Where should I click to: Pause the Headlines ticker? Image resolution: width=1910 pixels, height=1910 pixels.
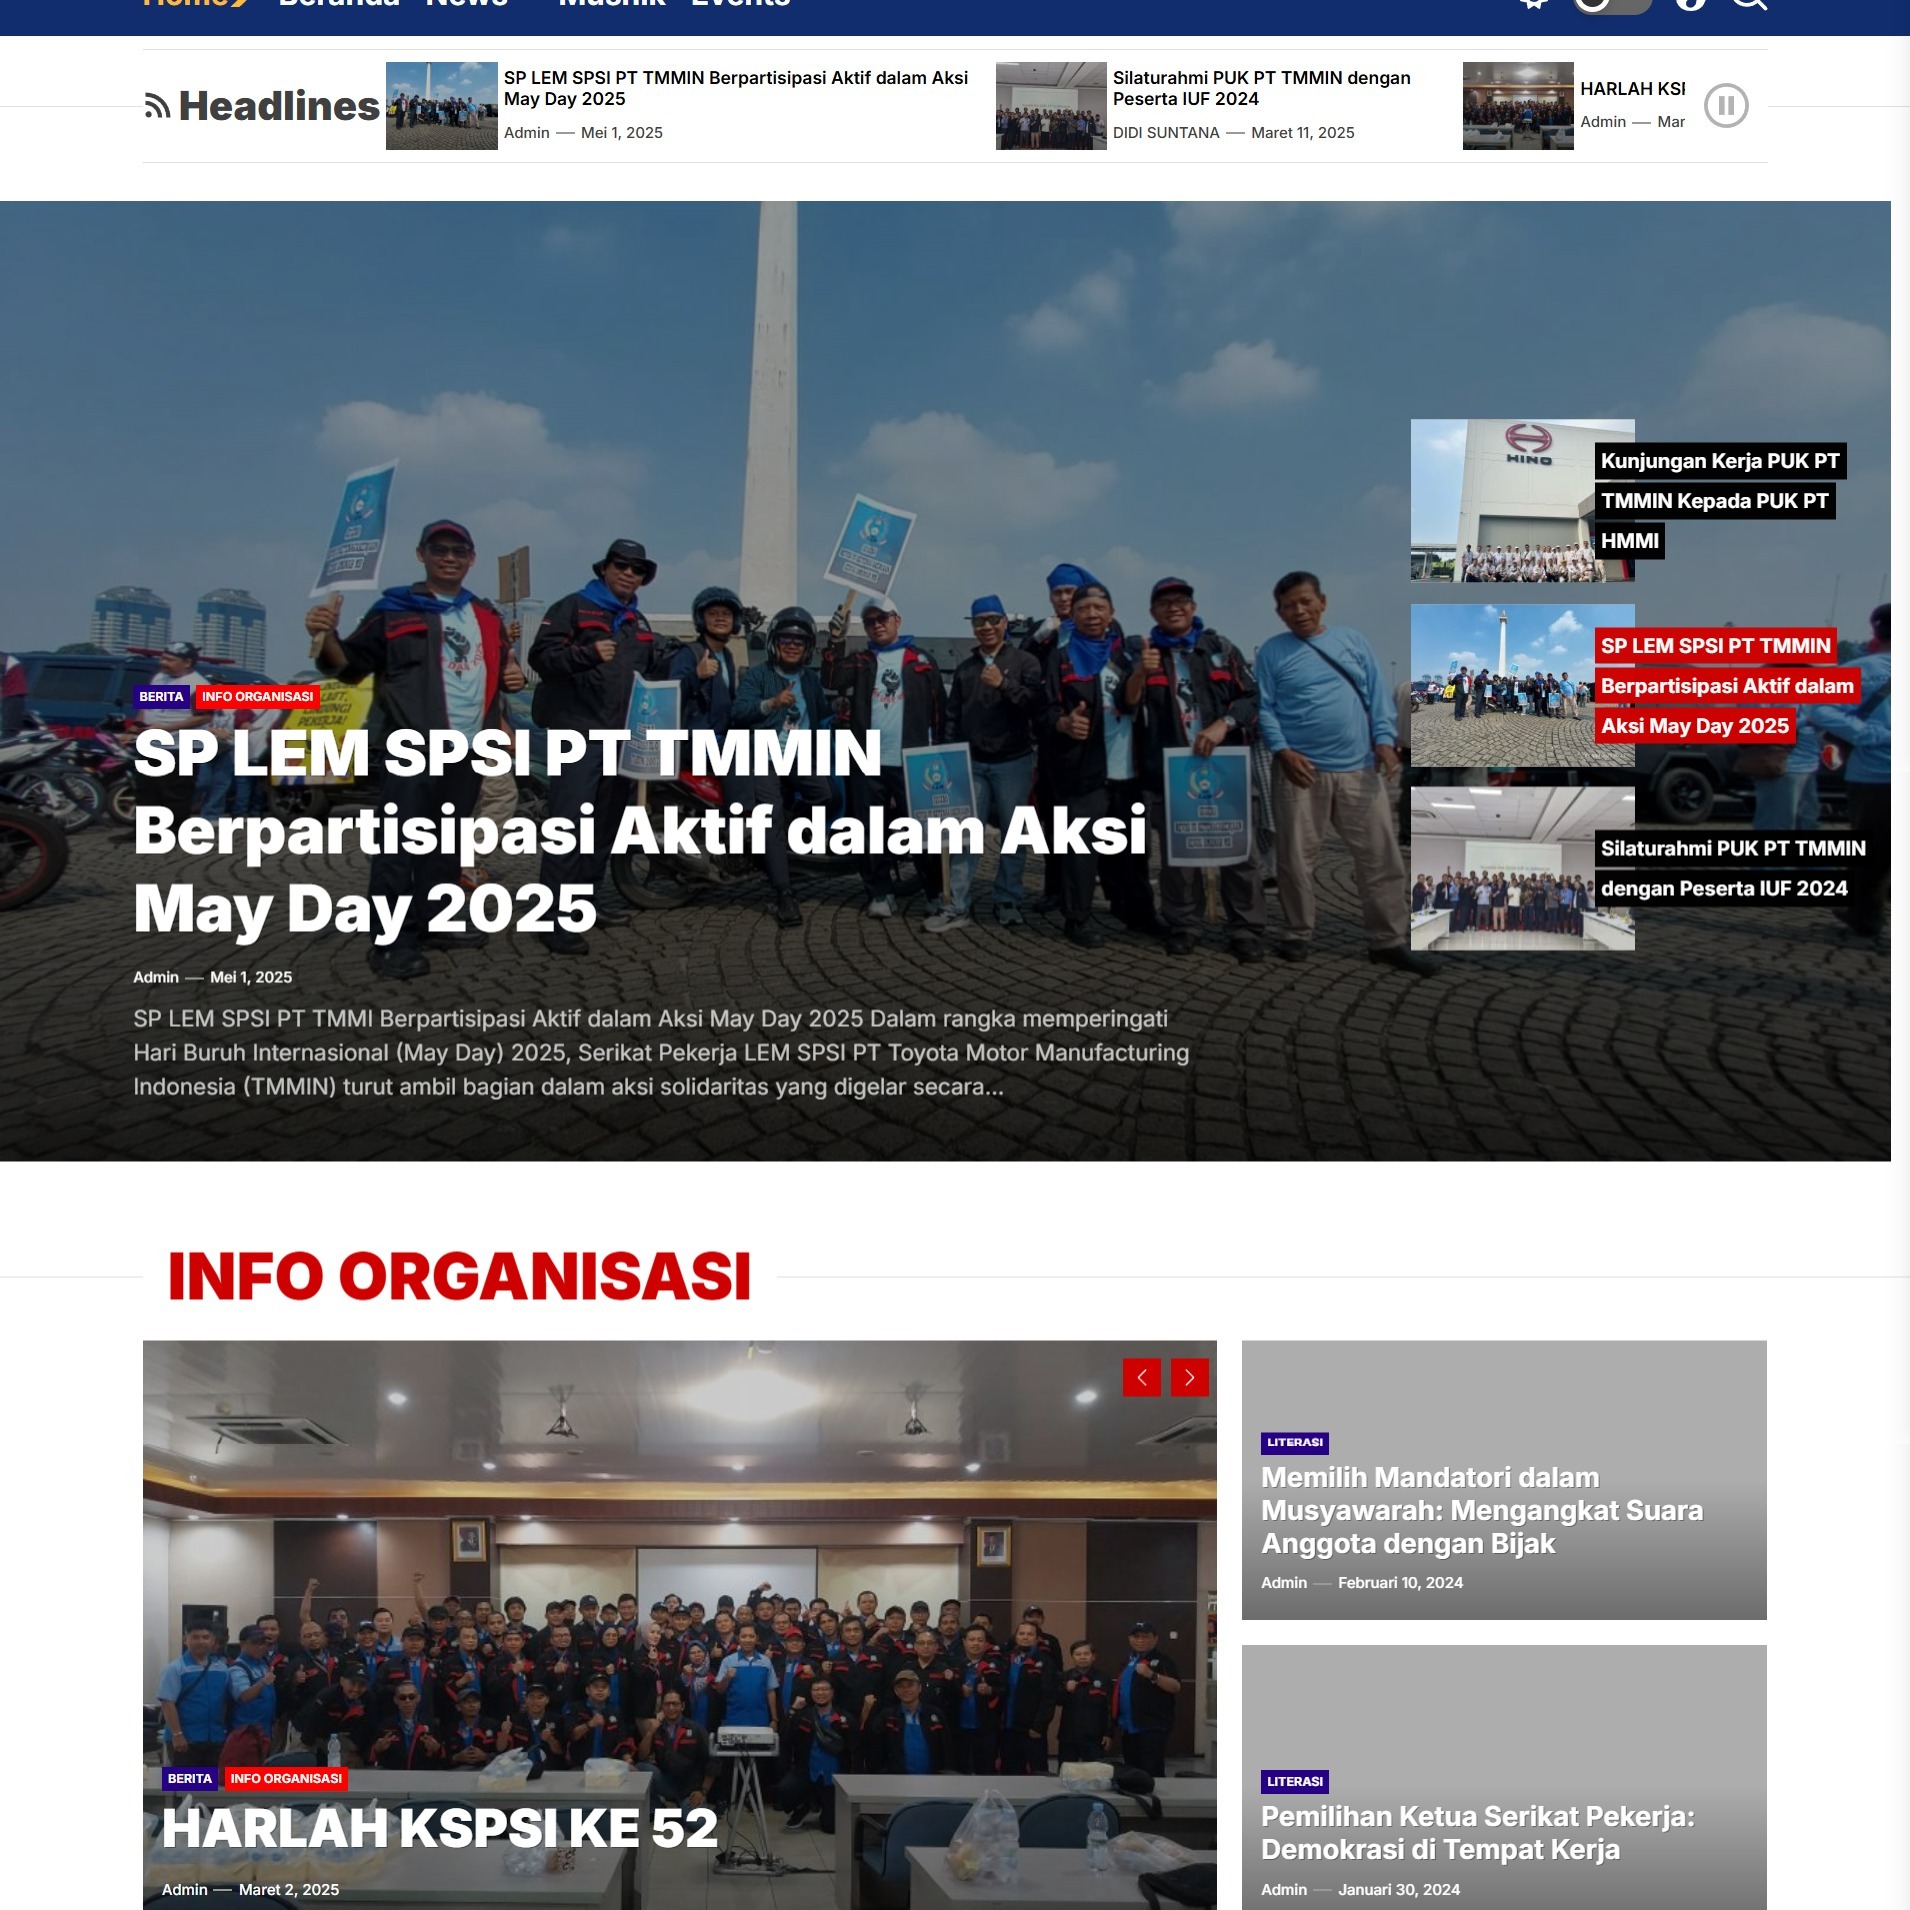[x=1725, y=106]
